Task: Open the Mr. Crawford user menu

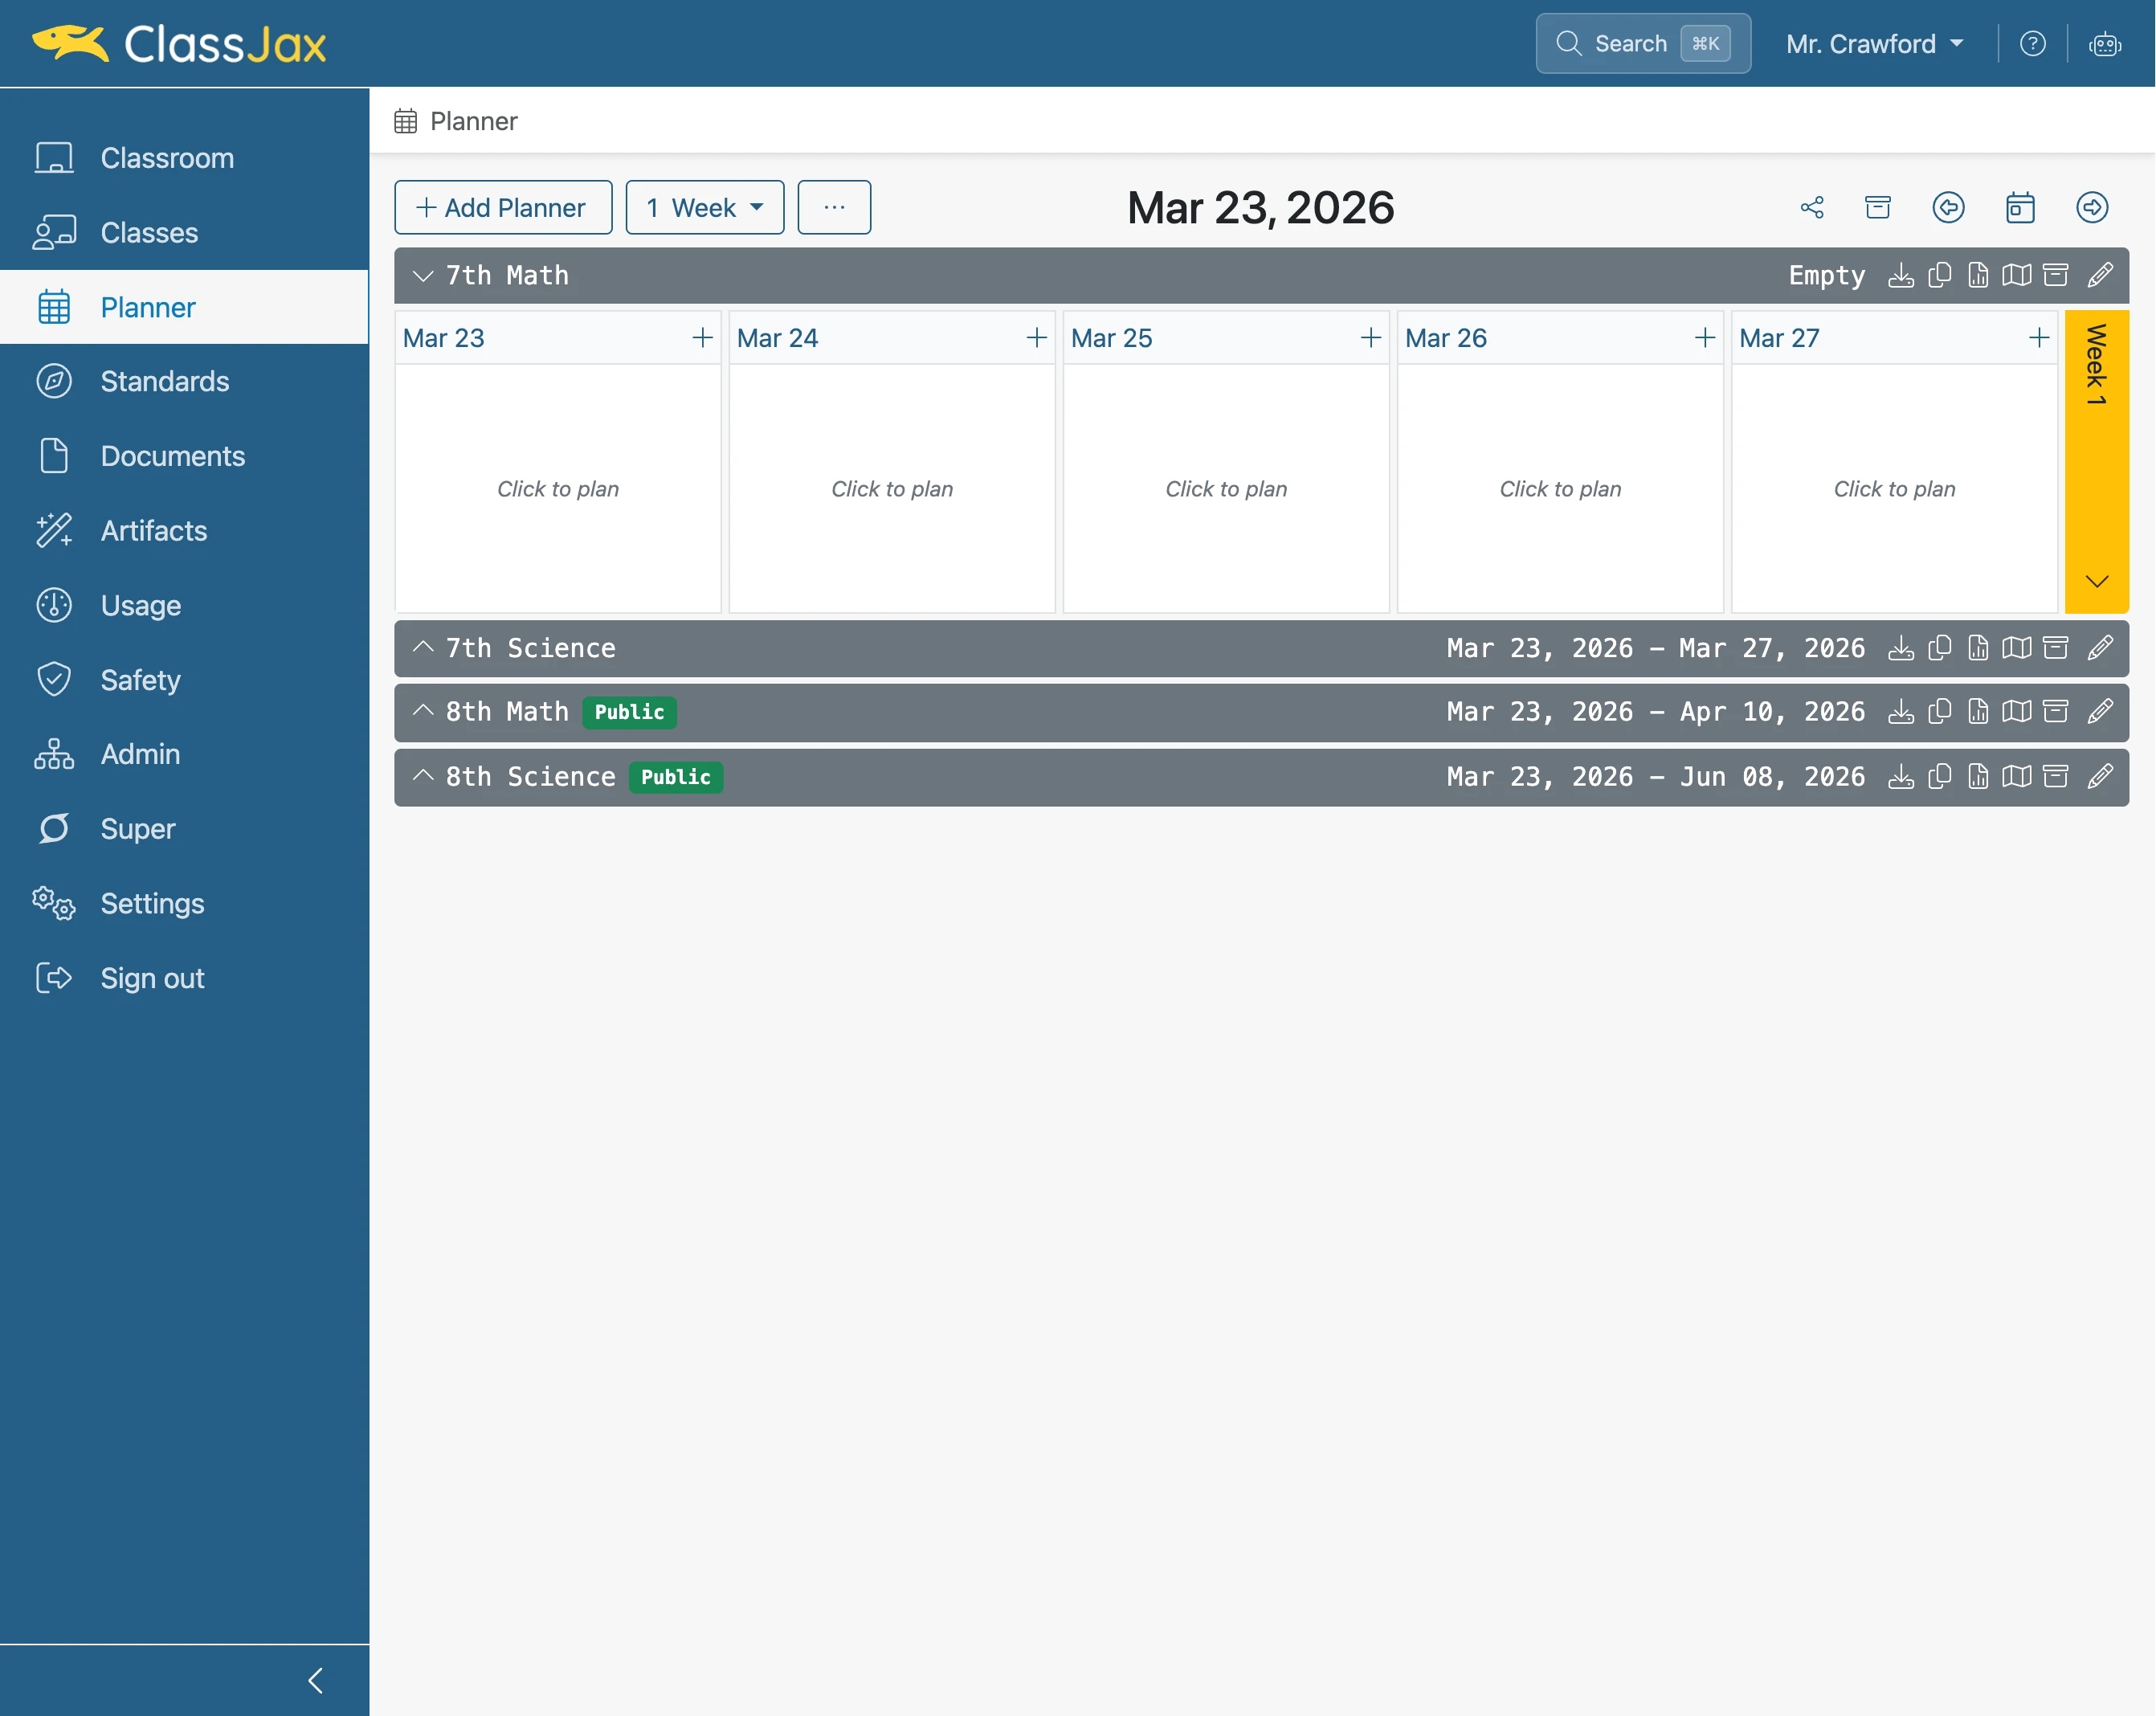Action: point(1875,43)
